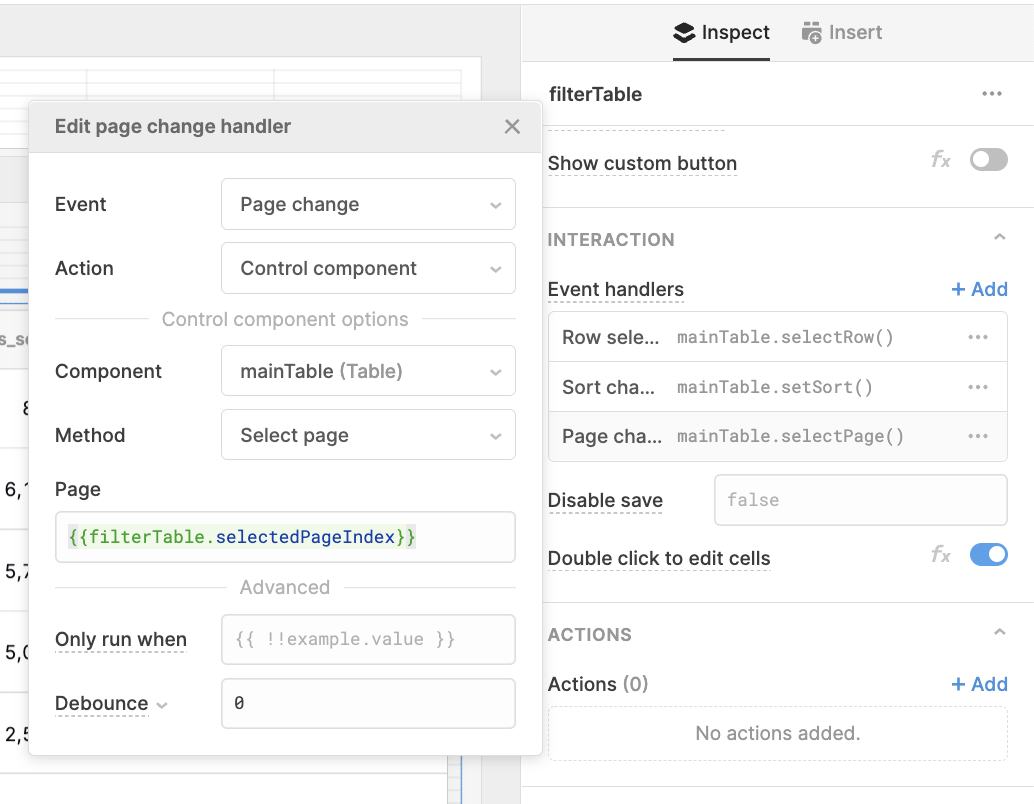Image resolution: width=1034 pixels, height=804 pixels.
Task: Open options for the Row selection handler
Action: 977,337
